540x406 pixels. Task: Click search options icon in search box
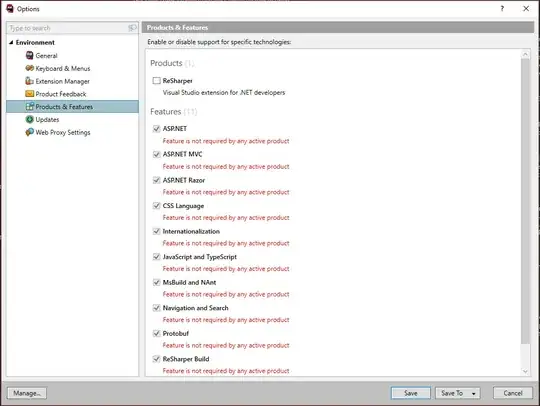tap(132, 28)
